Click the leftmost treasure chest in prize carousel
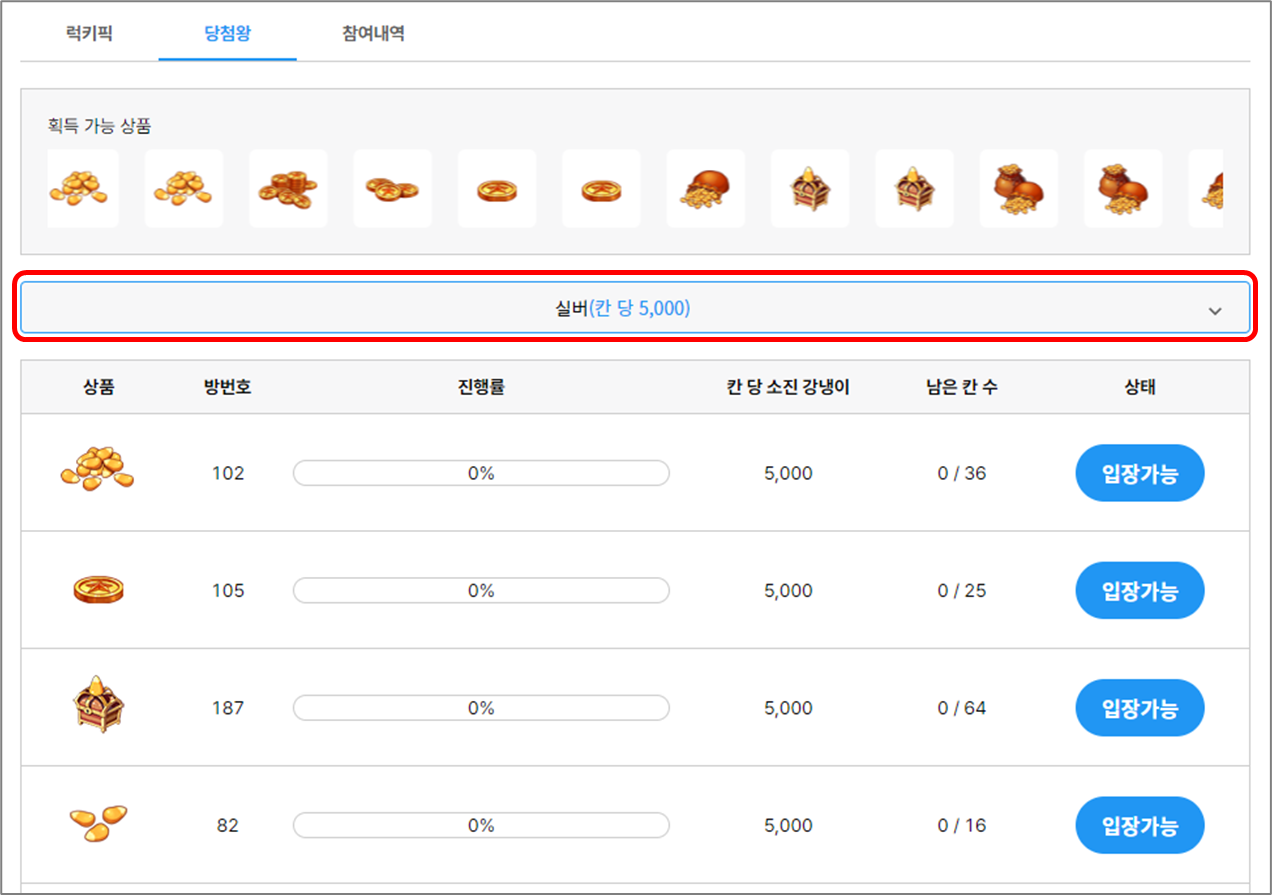 pos(809,188)
